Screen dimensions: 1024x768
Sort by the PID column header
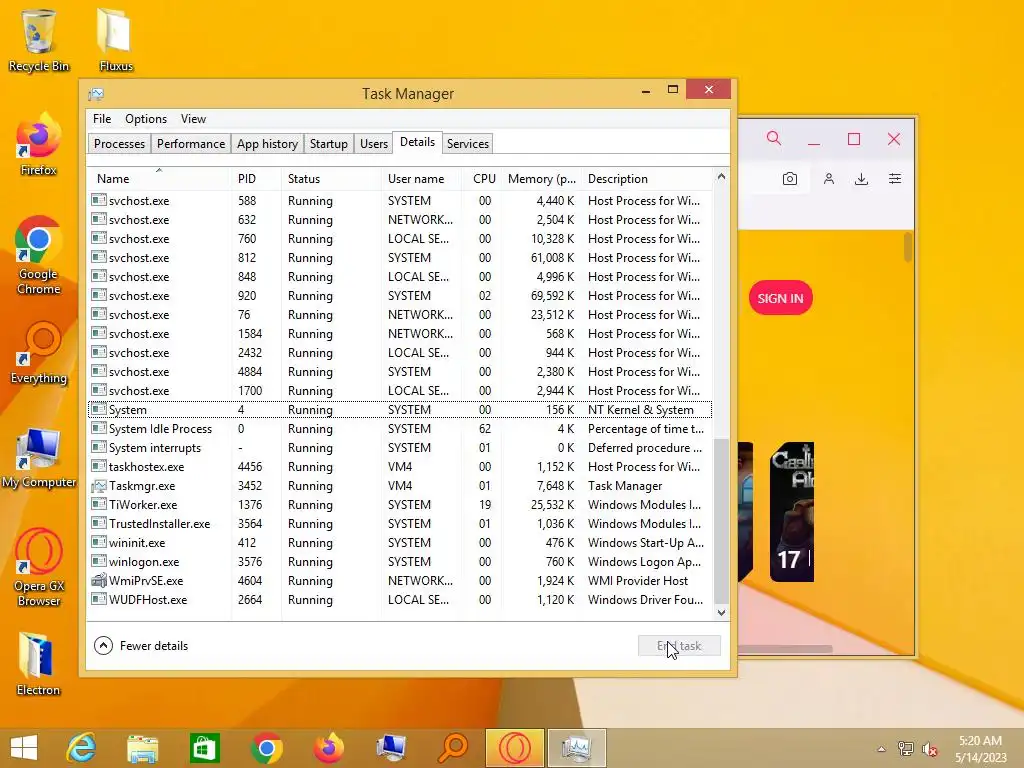(256, 179)
